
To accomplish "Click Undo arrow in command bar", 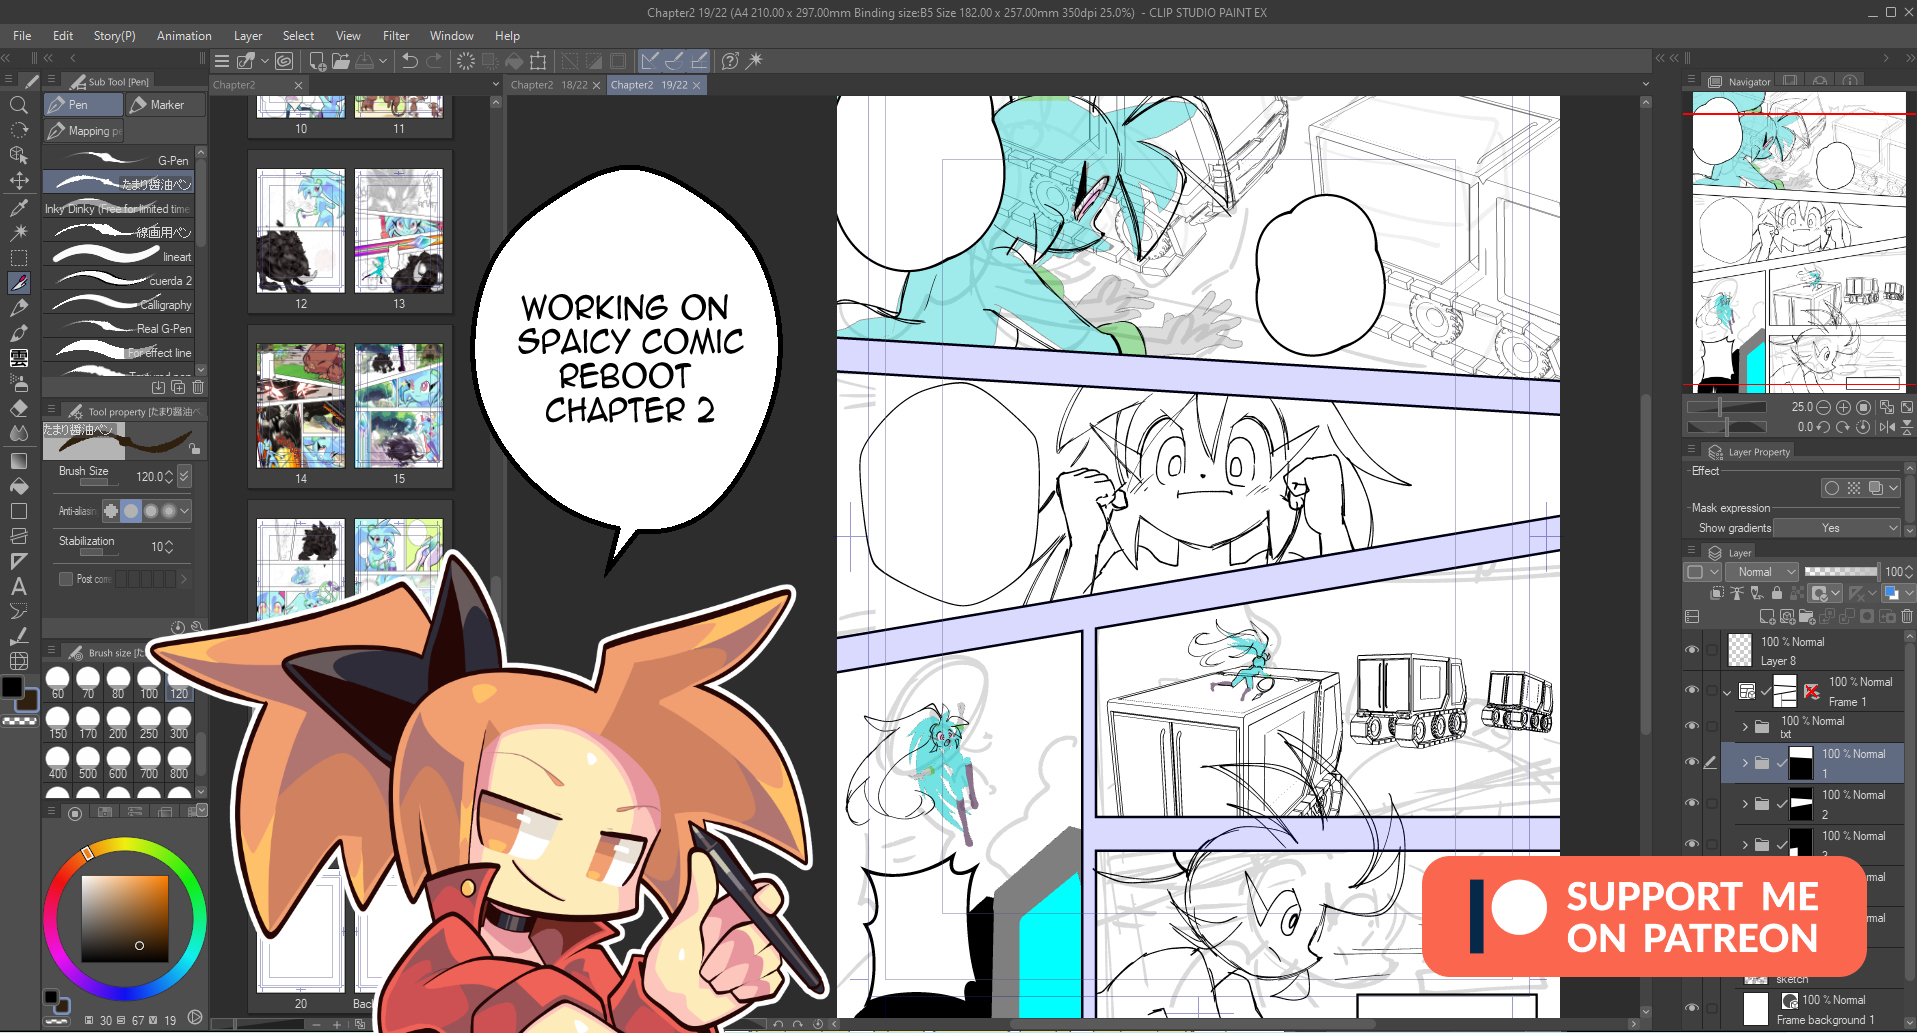I will [x=410, y=61].
